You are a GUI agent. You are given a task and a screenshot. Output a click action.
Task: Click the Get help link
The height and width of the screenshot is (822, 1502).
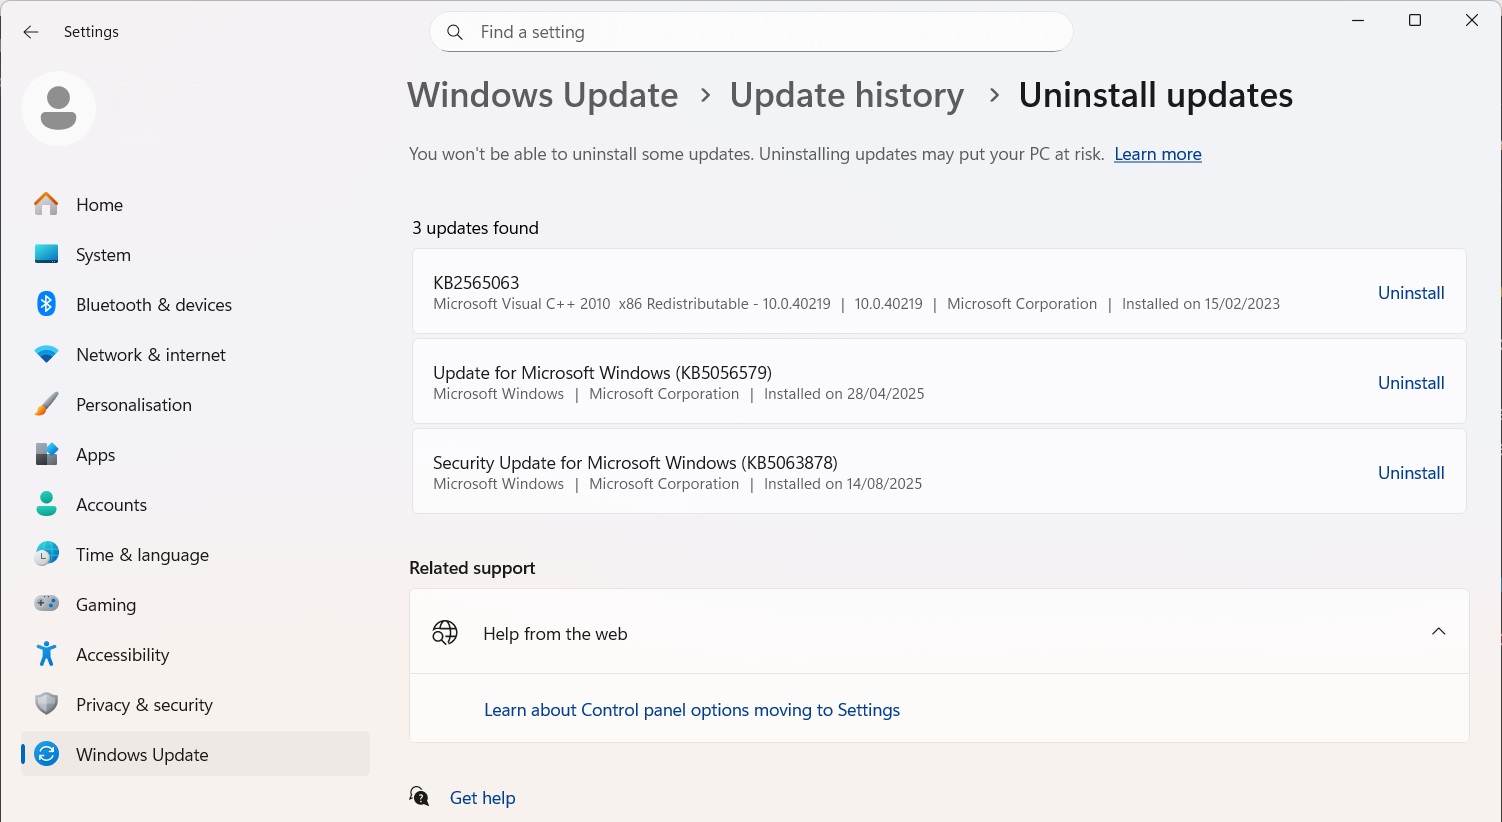coord(482,798)
